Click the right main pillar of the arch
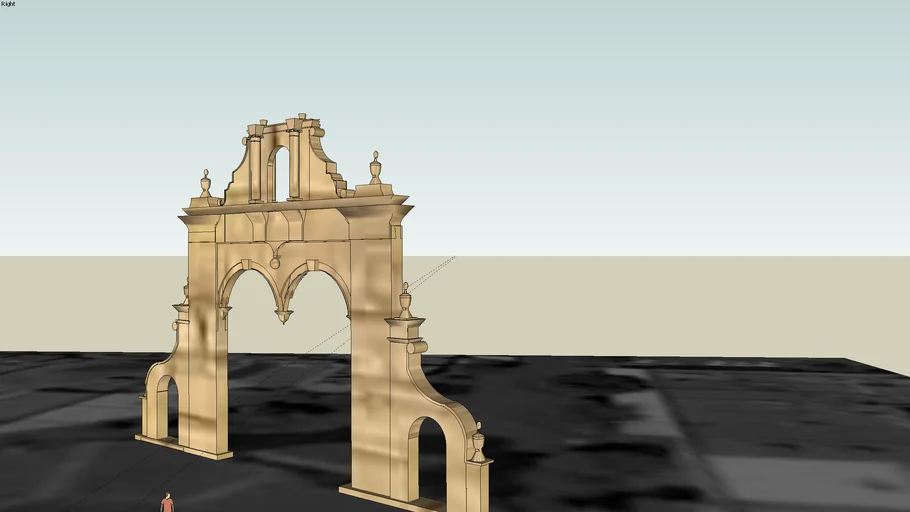 [370, 380]
